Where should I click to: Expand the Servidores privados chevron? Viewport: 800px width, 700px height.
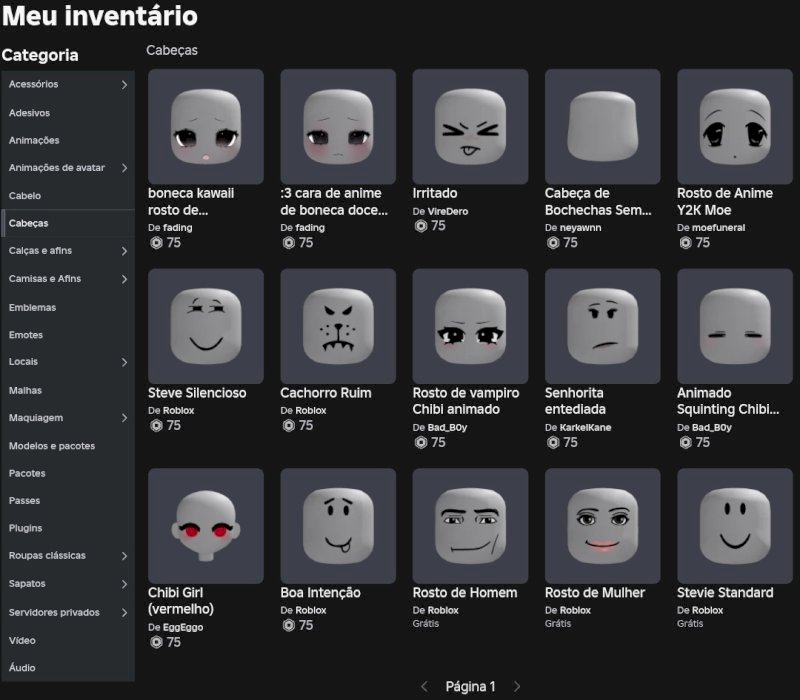point(124,613)
